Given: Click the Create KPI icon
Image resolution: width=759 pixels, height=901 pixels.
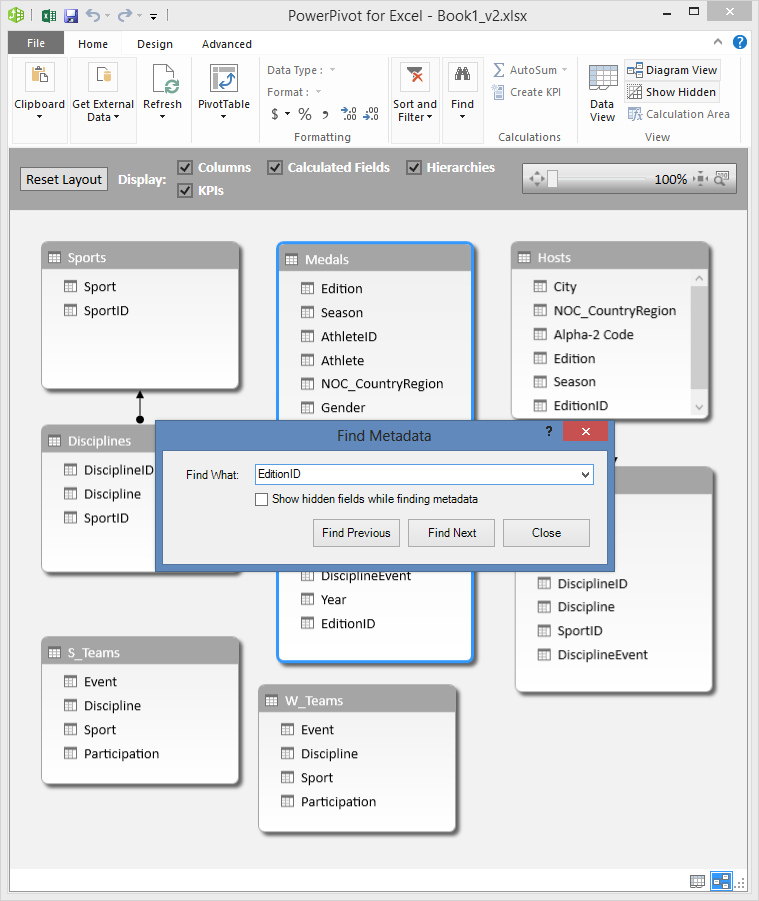Looking at the screenshot, I should coord(498,92).
